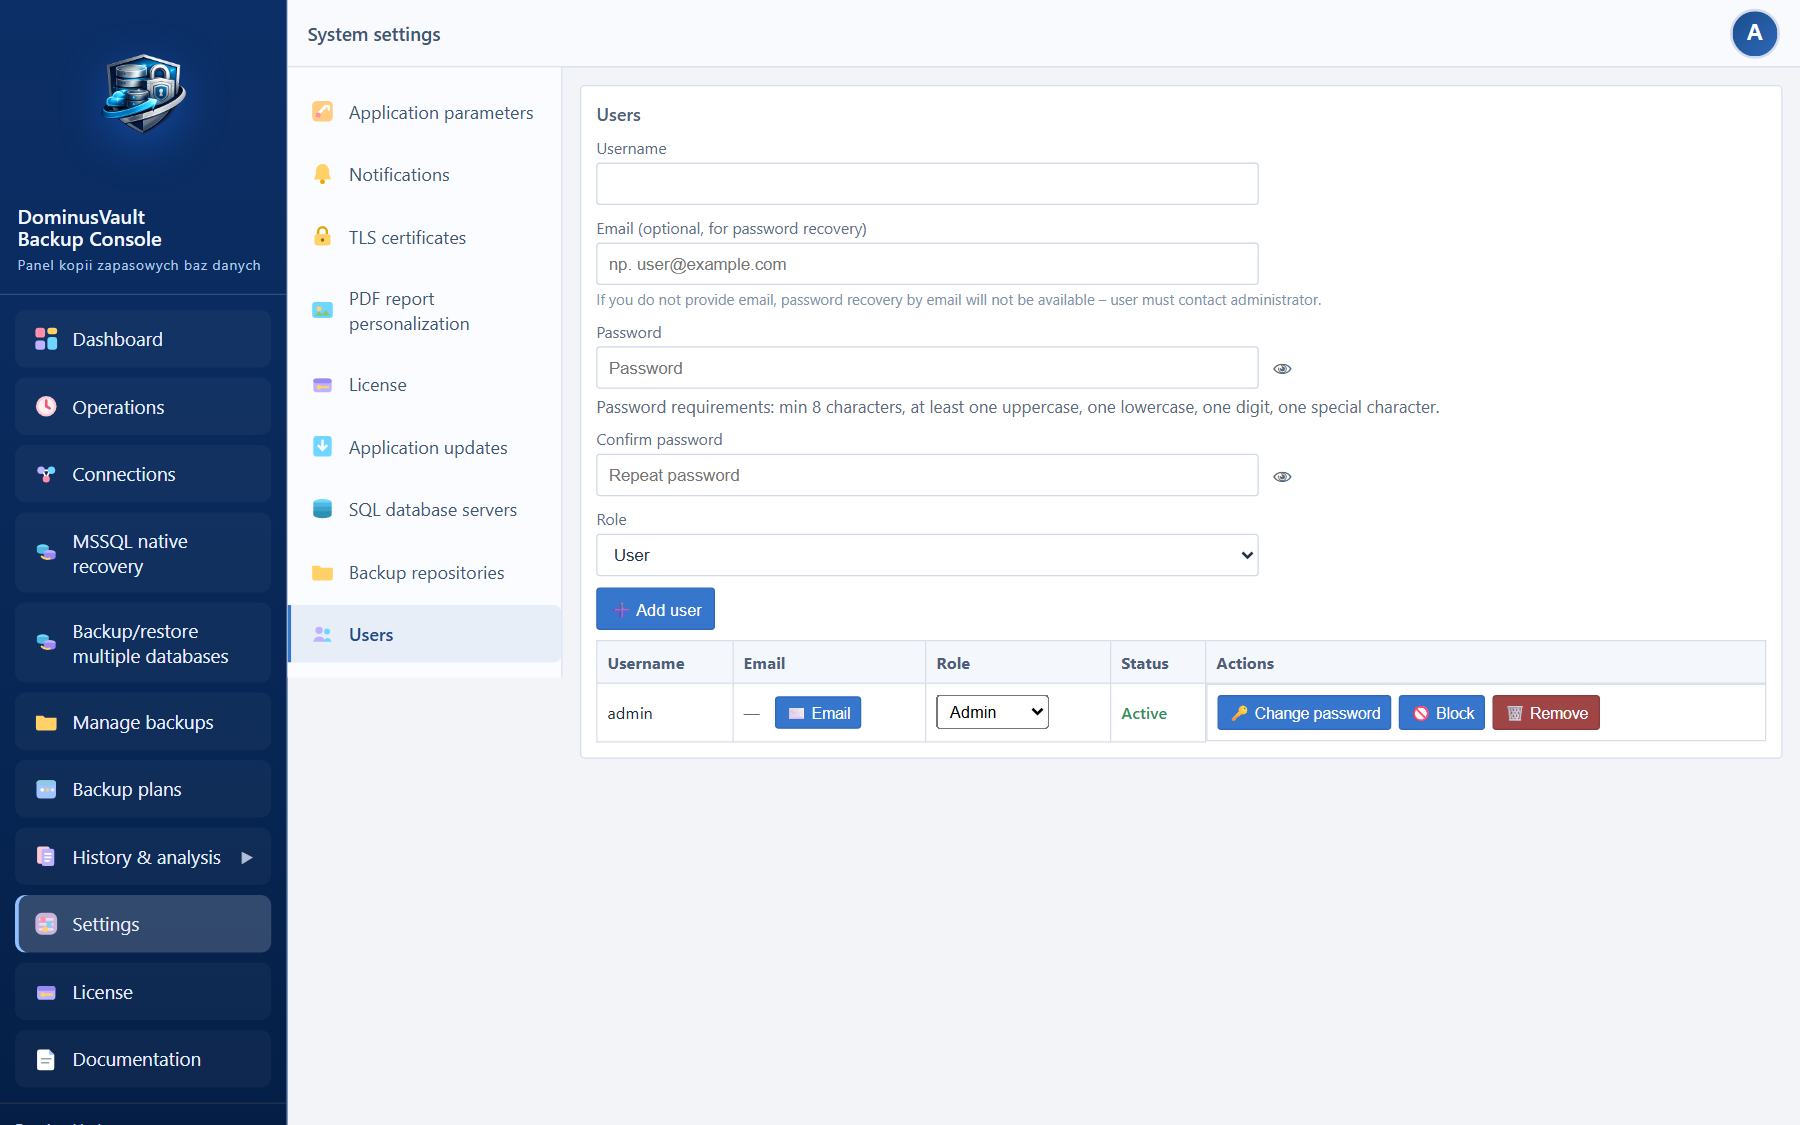
Task: Expand History & analysis submenu arrow
Action: pyautogui.click(x=247, y=857)
